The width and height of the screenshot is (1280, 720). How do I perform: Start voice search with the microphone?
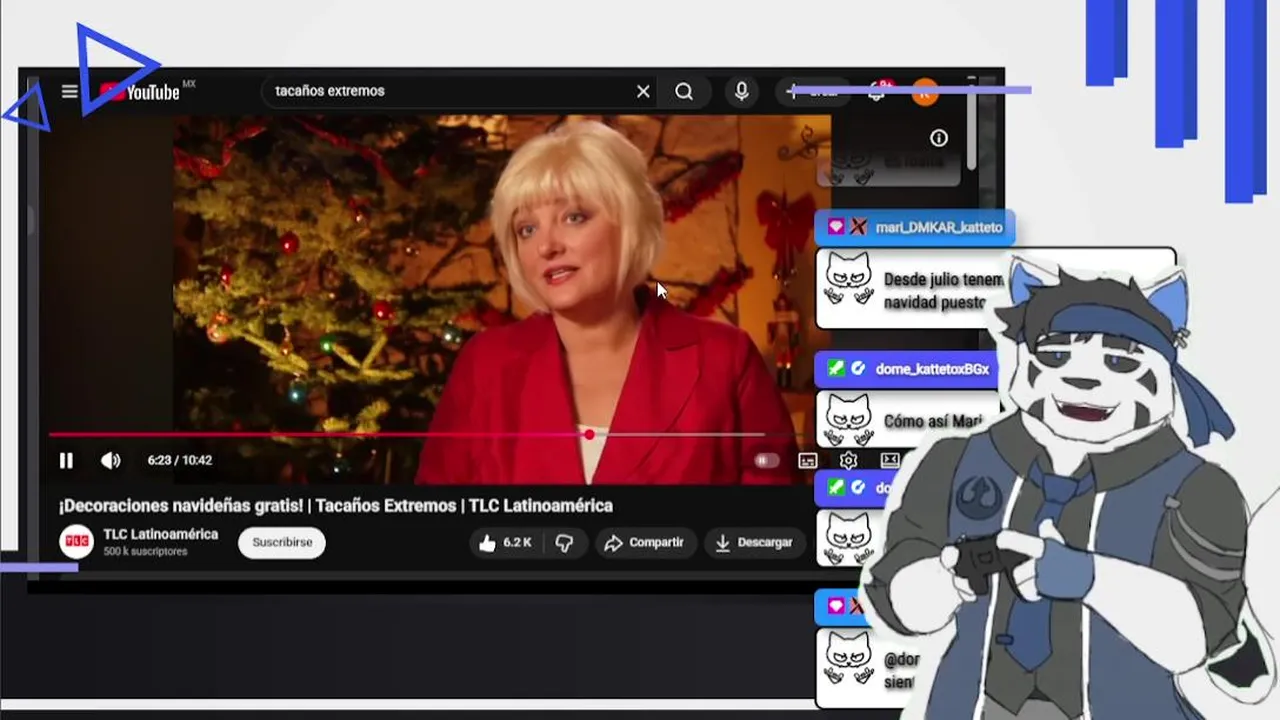(x=742, y=91)
